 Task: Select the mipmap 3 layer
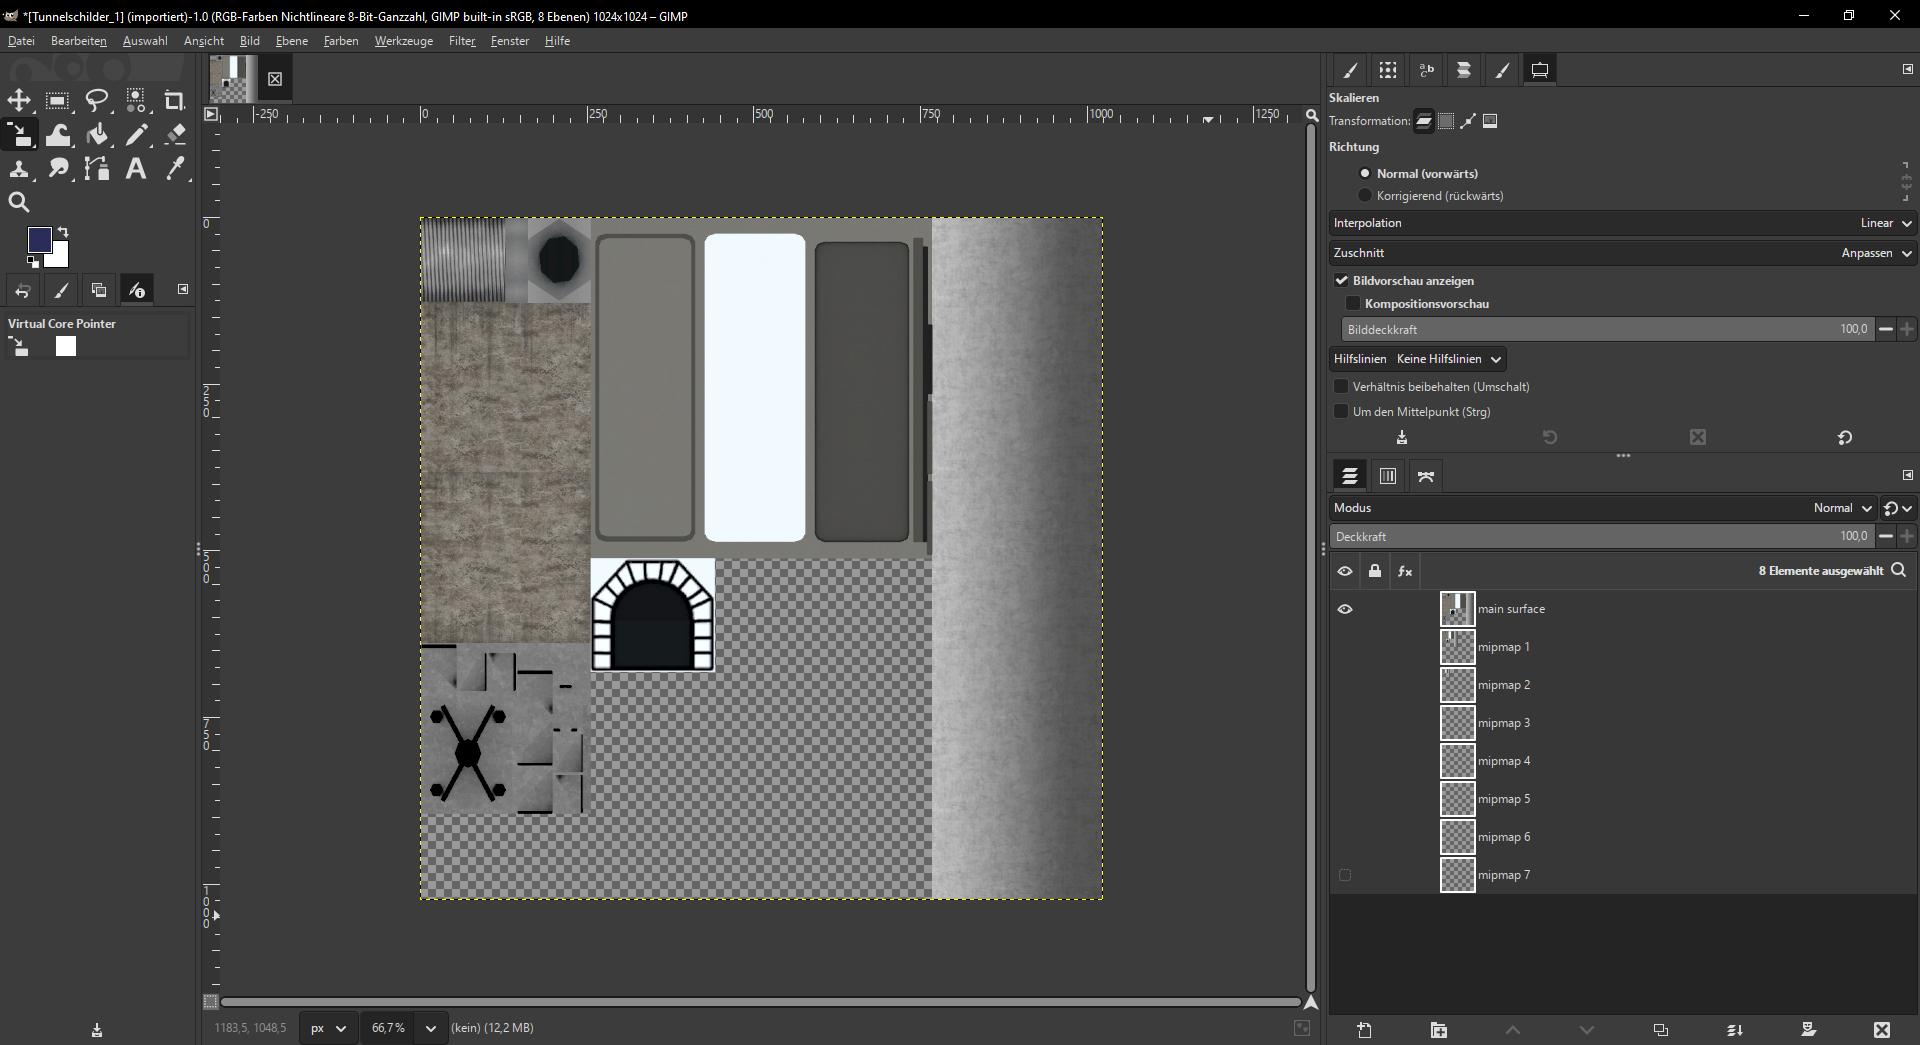(1504, 723)
